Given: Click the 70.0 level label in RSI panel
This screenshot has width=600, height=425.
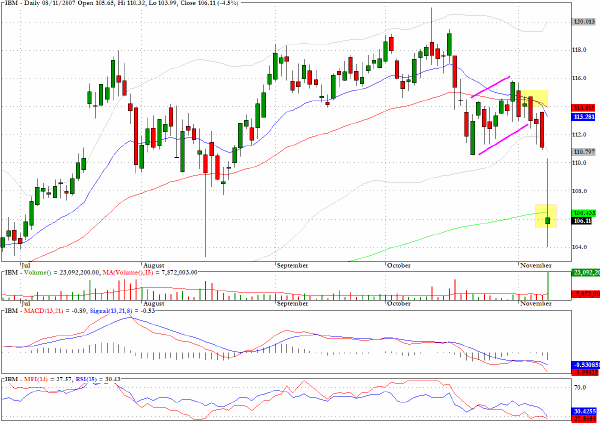Looking at the screenshot, I should pyautogui.click(x=580, y=388).
